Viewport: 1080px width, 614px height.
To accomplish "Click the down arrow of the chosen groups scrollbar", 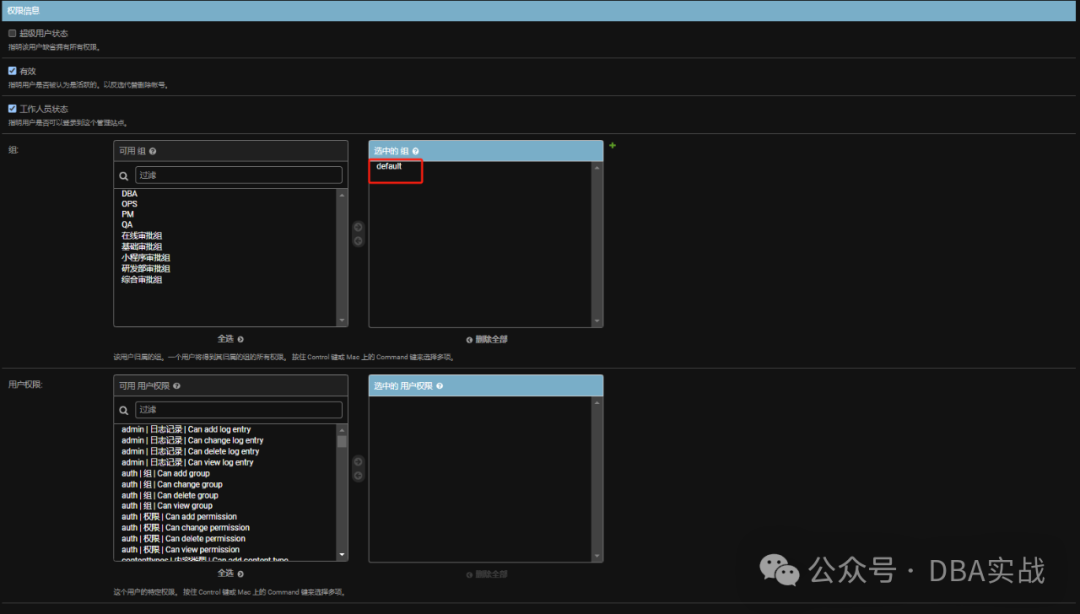I will (597, 321).
